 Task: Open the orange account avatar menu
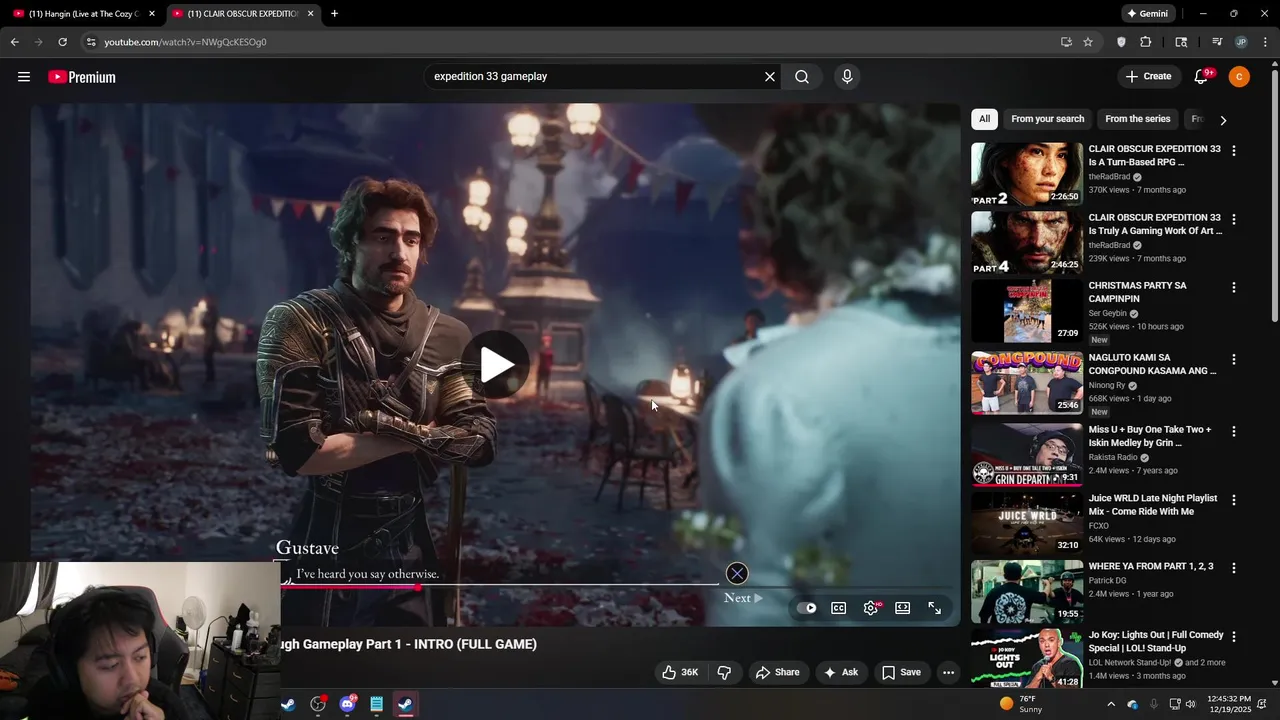1239,77
